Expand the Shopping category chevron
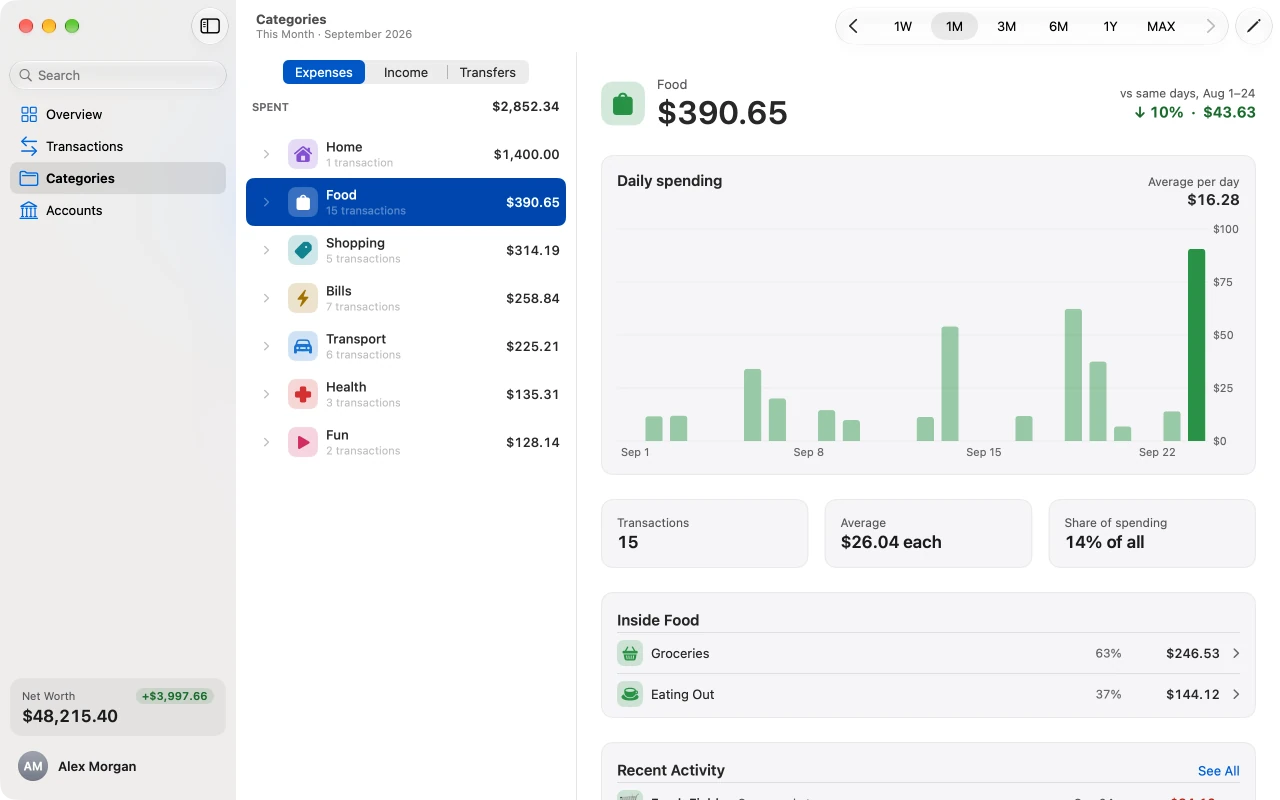1280x800 pixels. point(266,250)
